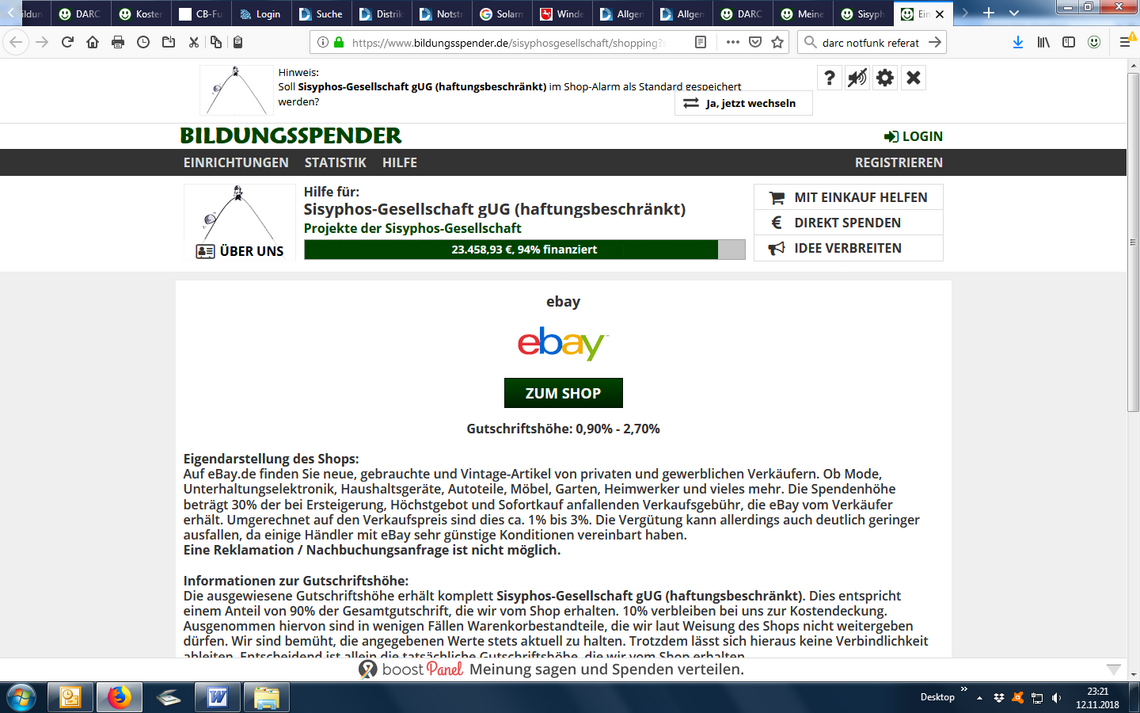1140x713 pixels.
Task: Open the Firefox hamburger menu
Action: pos(1125,42)
